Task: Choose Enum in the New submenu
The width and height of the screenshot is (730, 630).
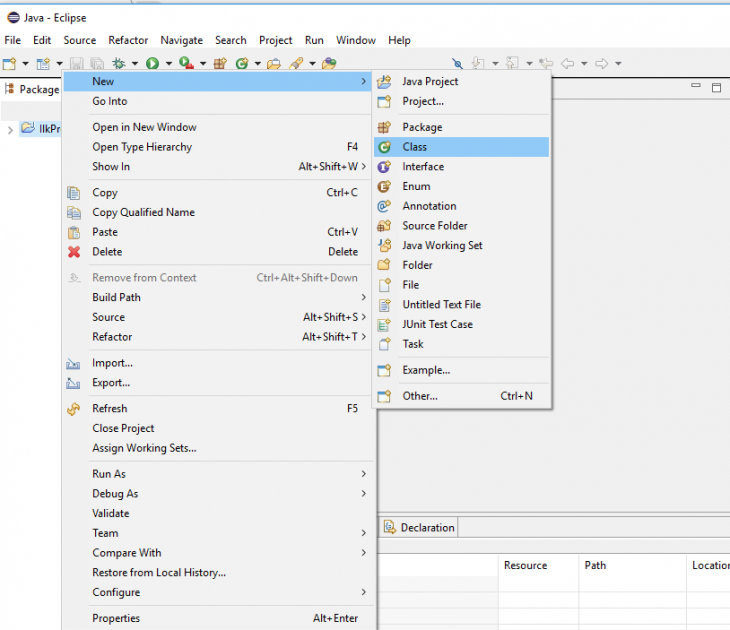Action: 461,186
